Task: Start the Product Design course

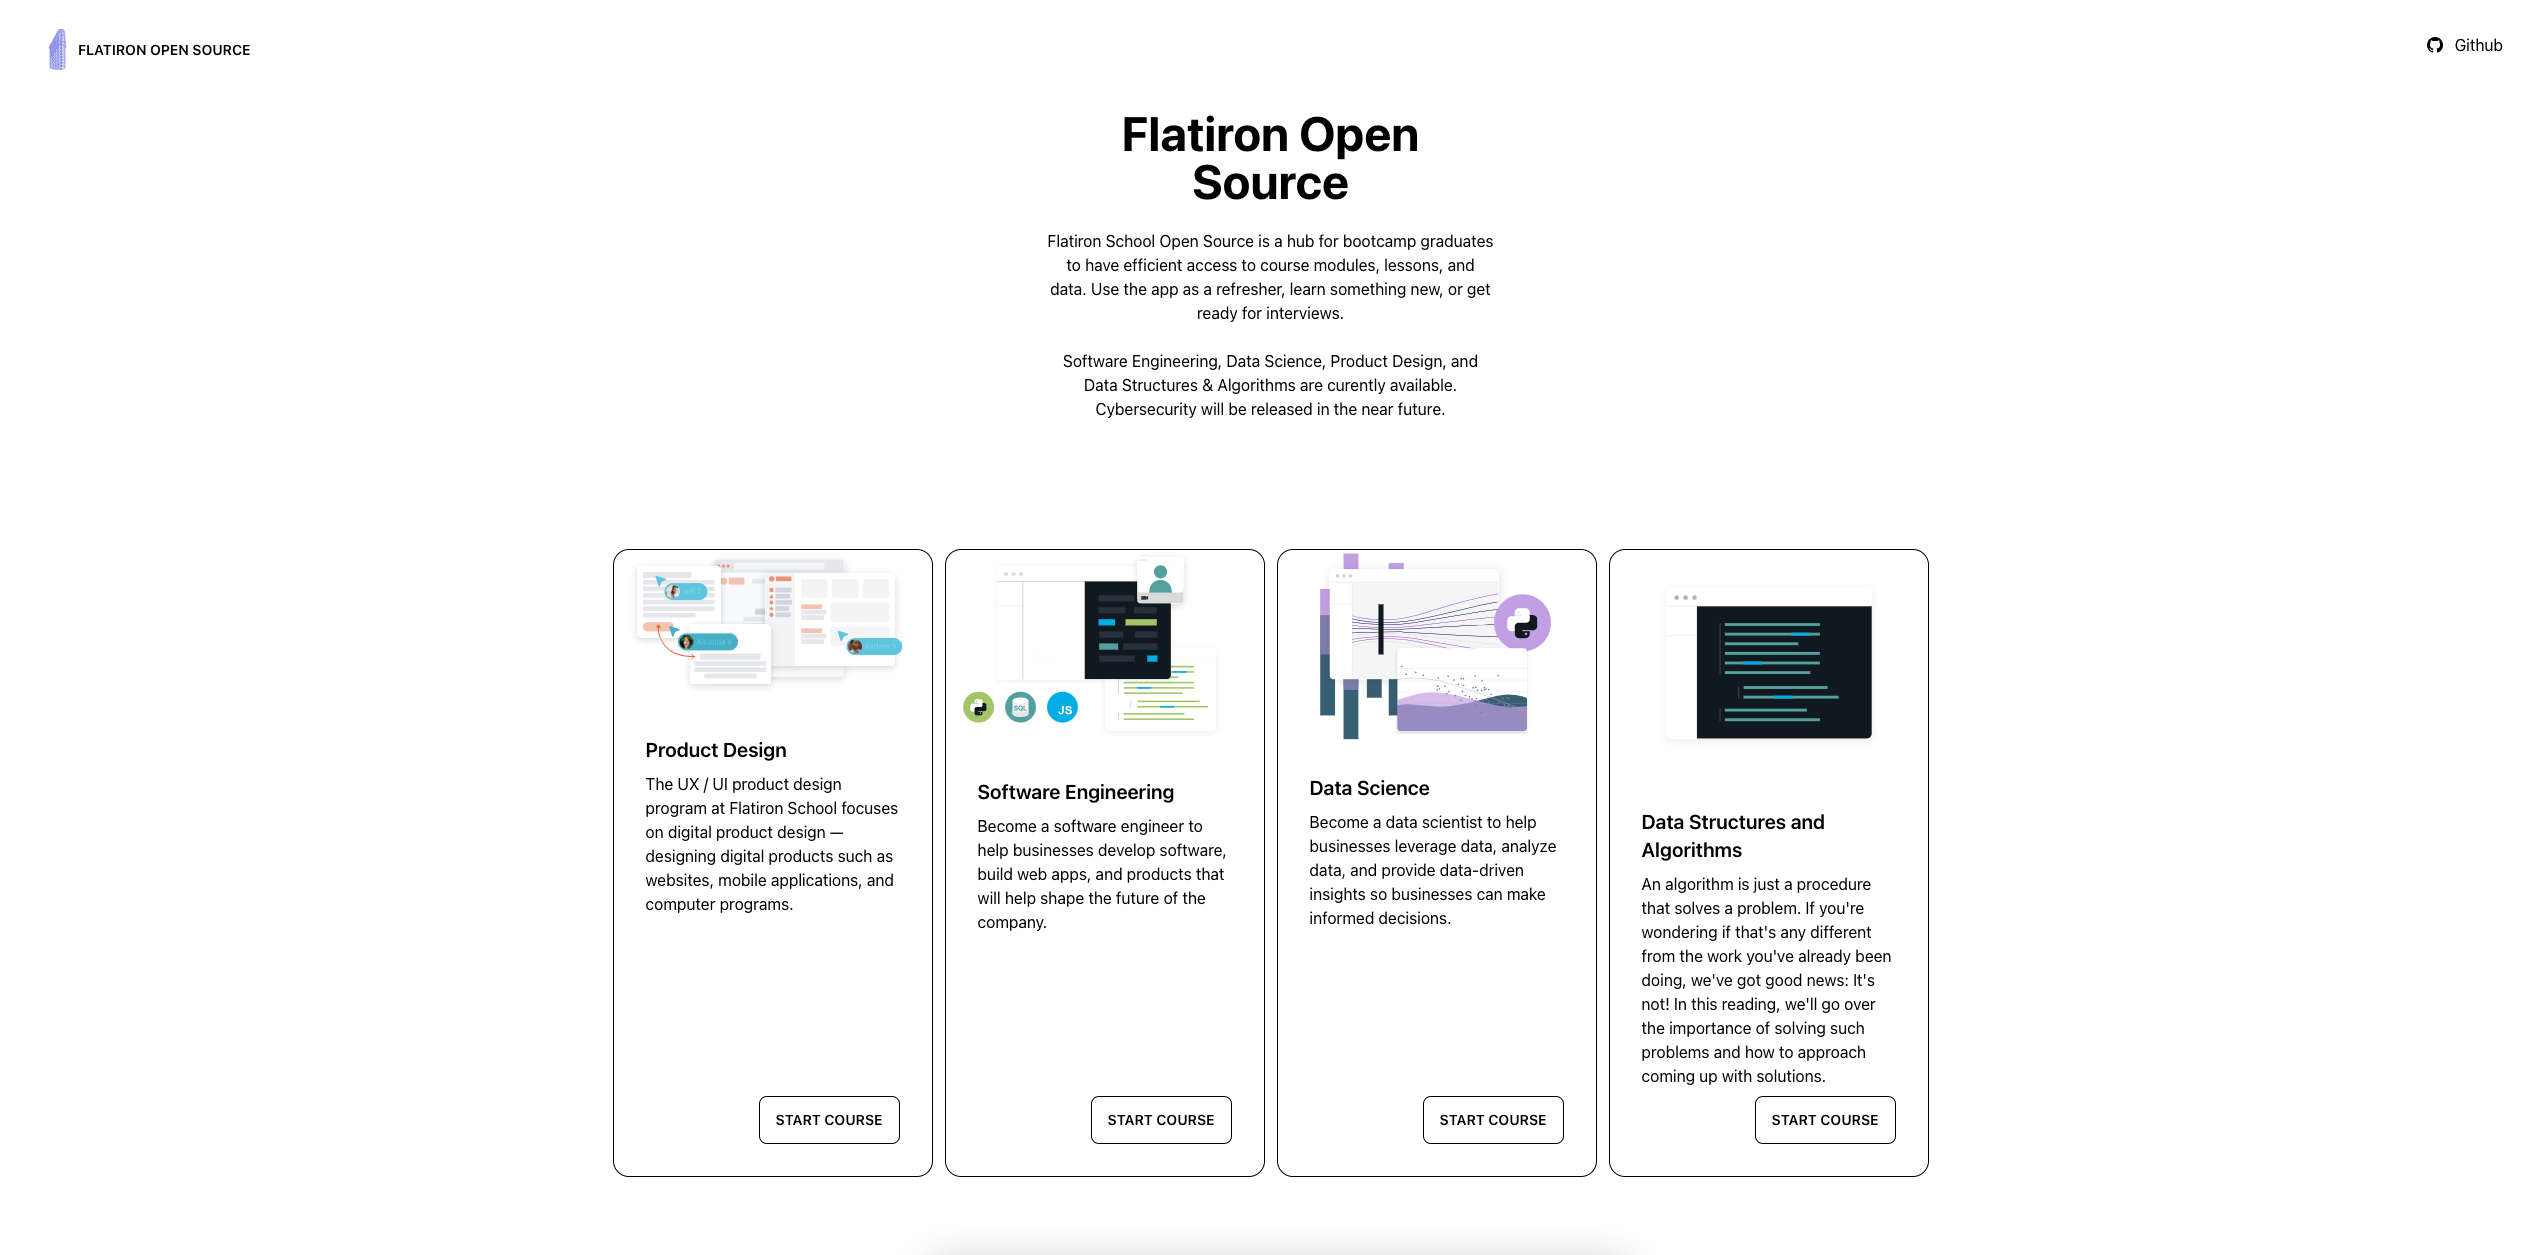Action: 828,1119
